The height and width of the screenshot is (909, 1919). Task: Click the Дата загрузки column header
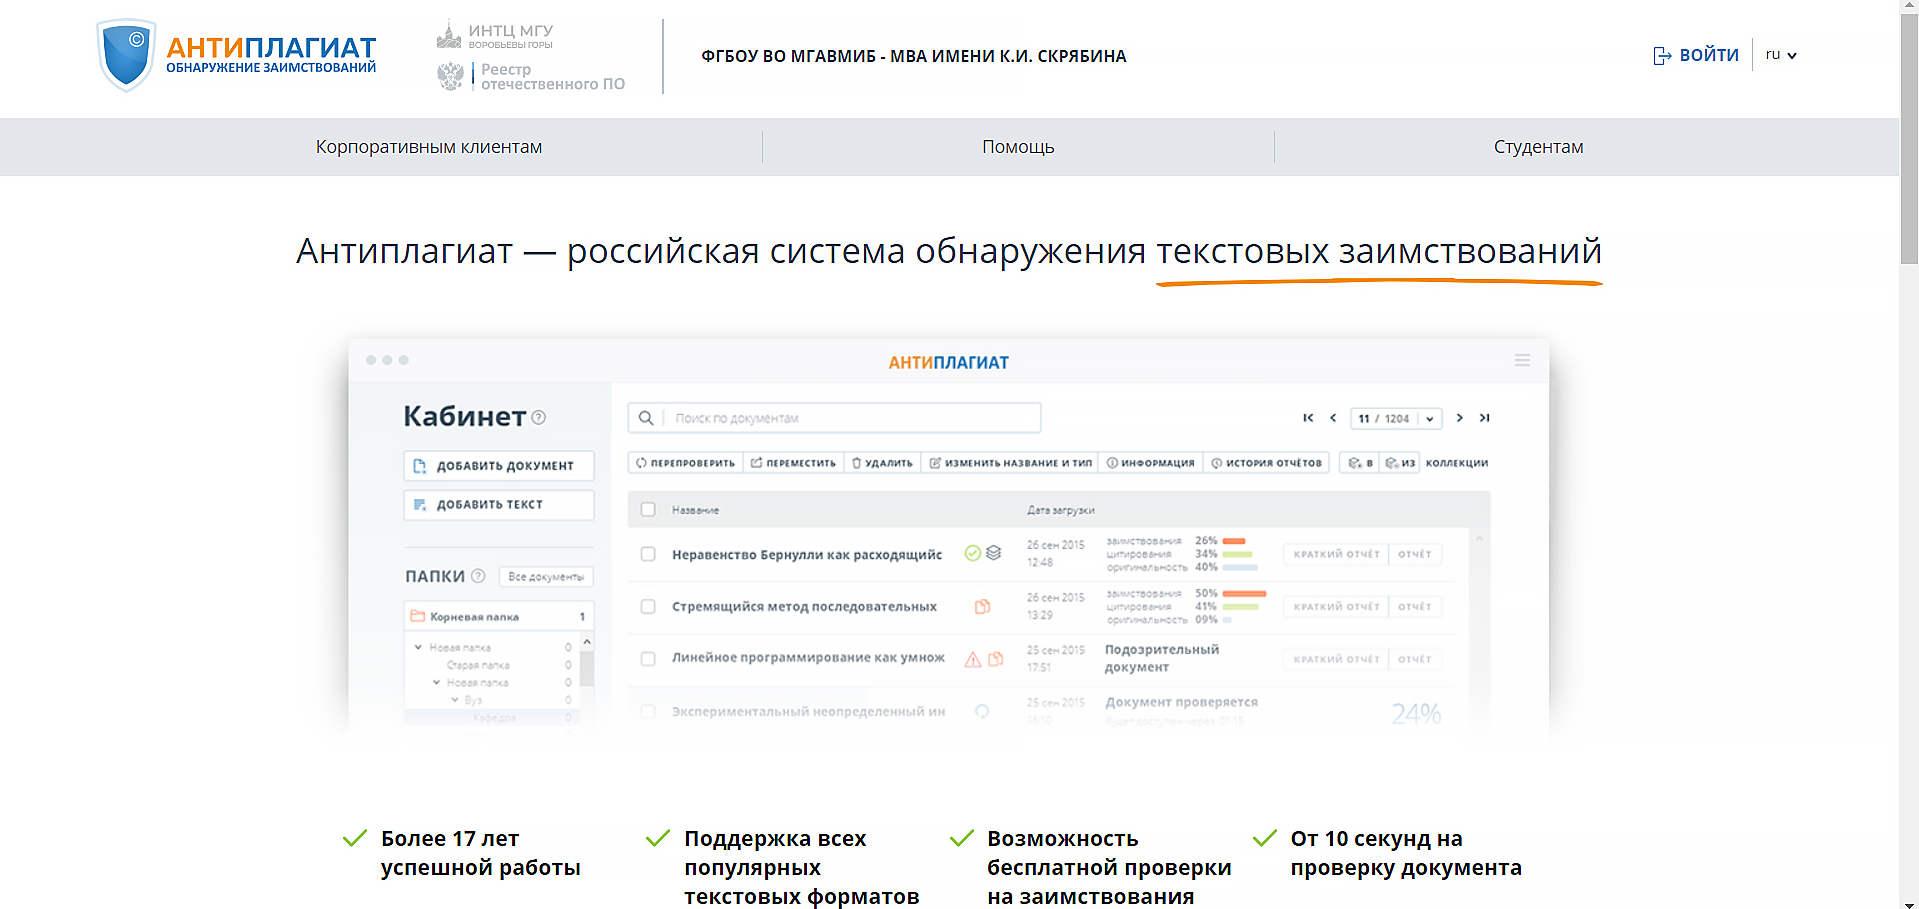tap(1060, 510)
